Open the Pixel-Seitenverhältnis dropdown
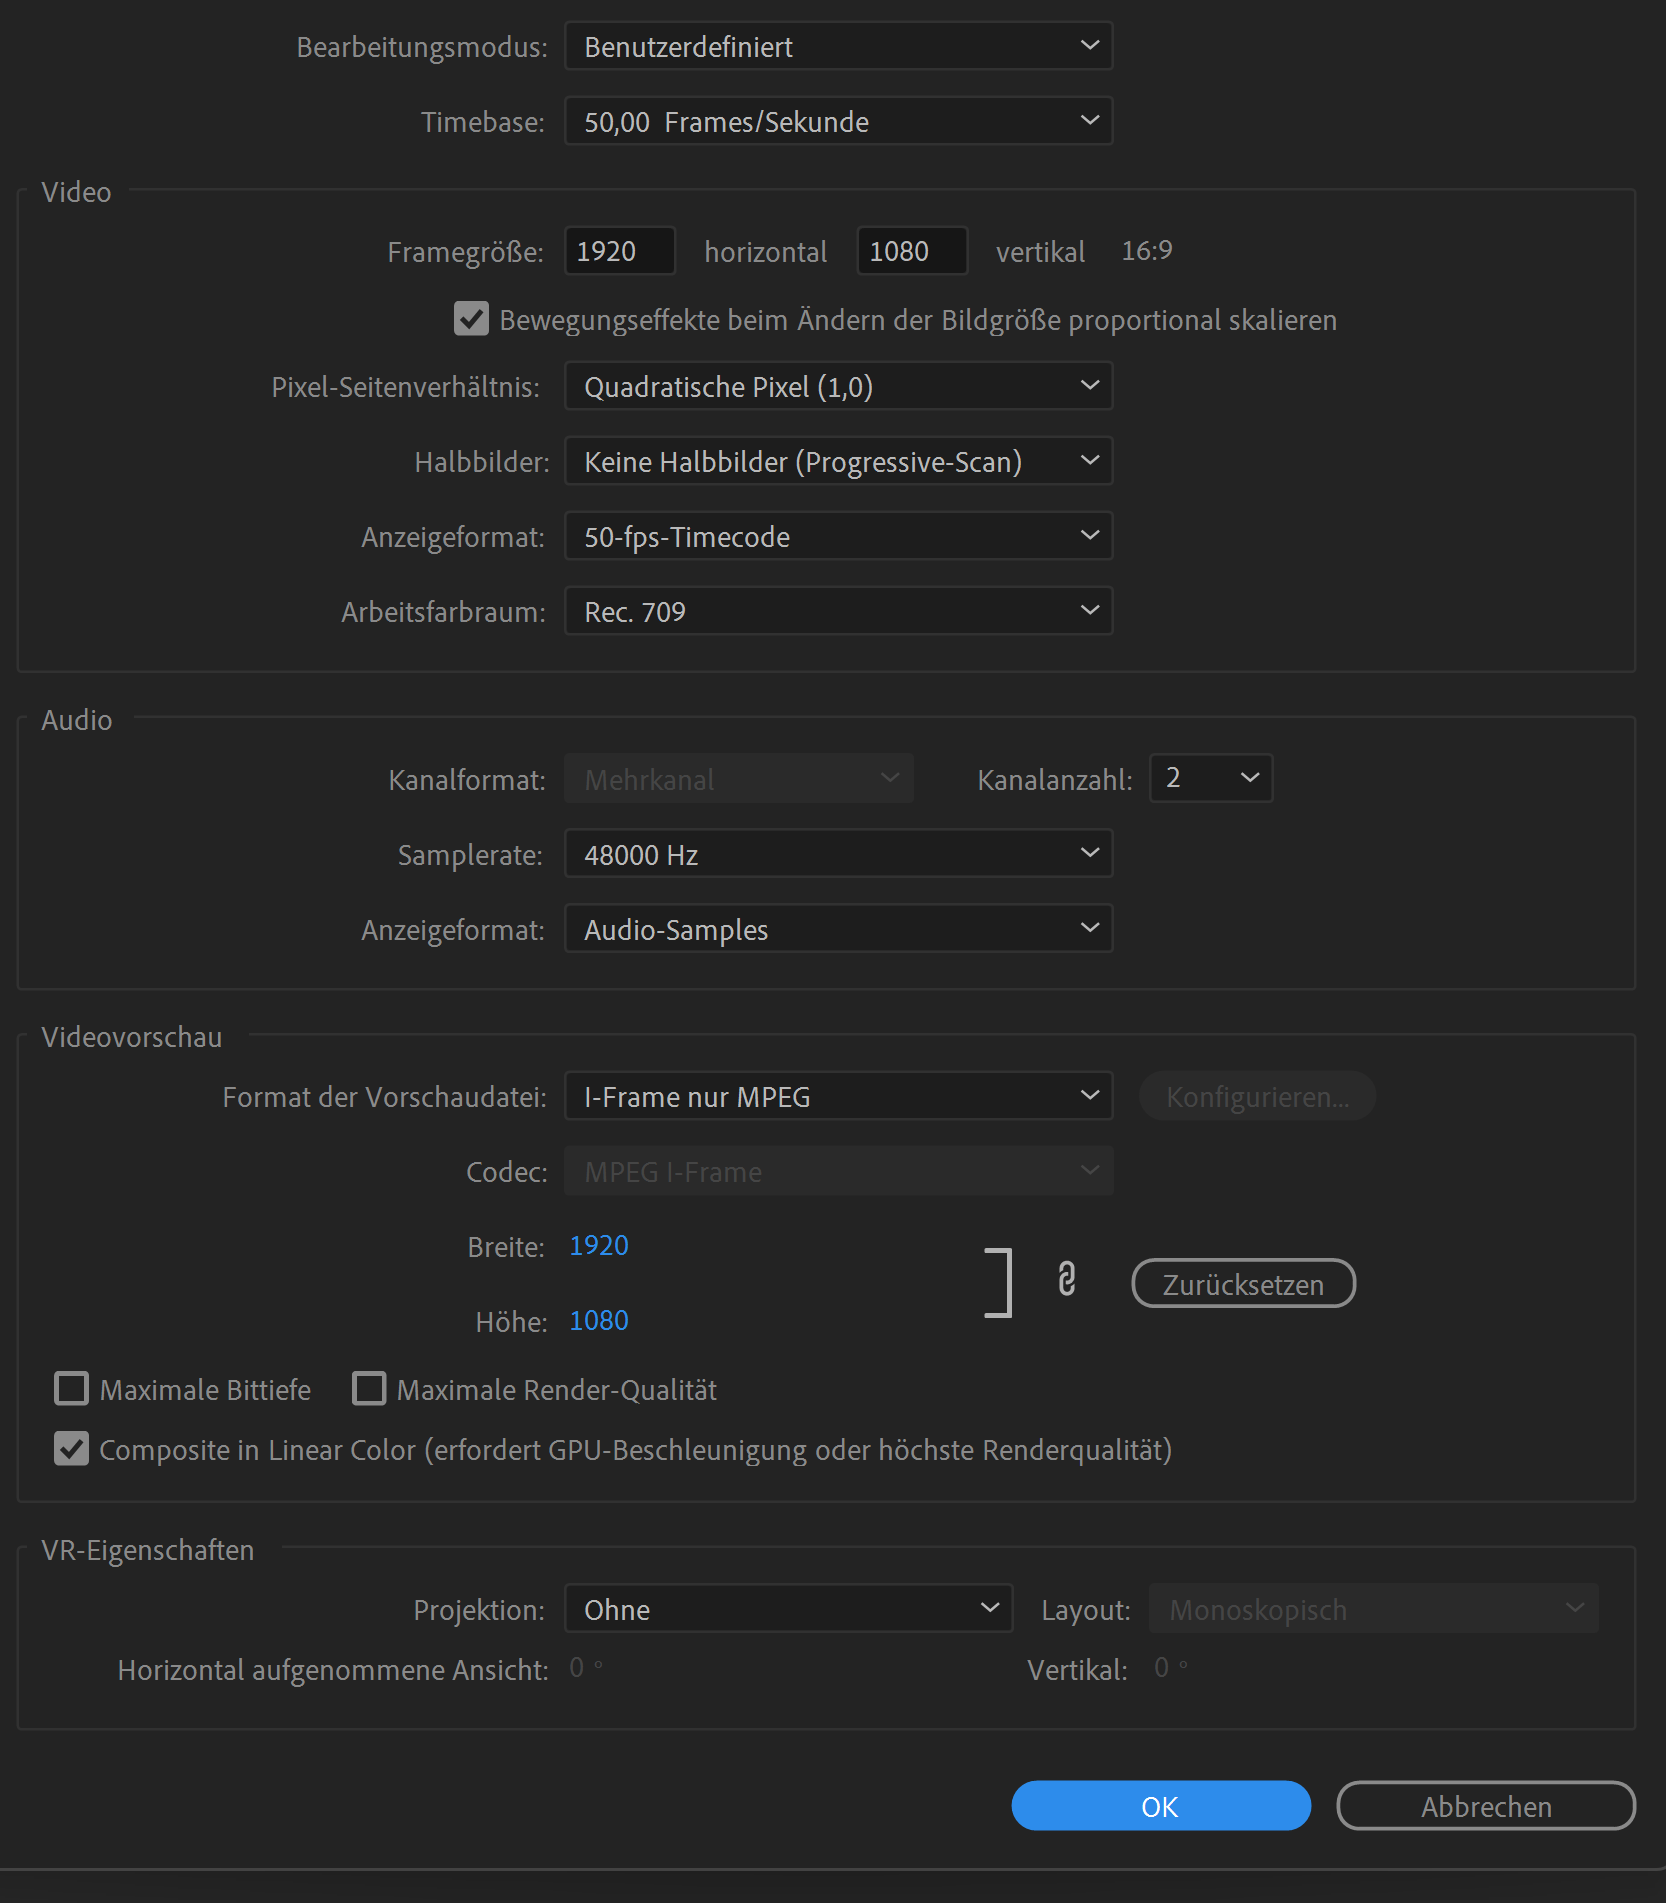The width and height of the screenshot is (1666, 1903). (x=838, y=386)
